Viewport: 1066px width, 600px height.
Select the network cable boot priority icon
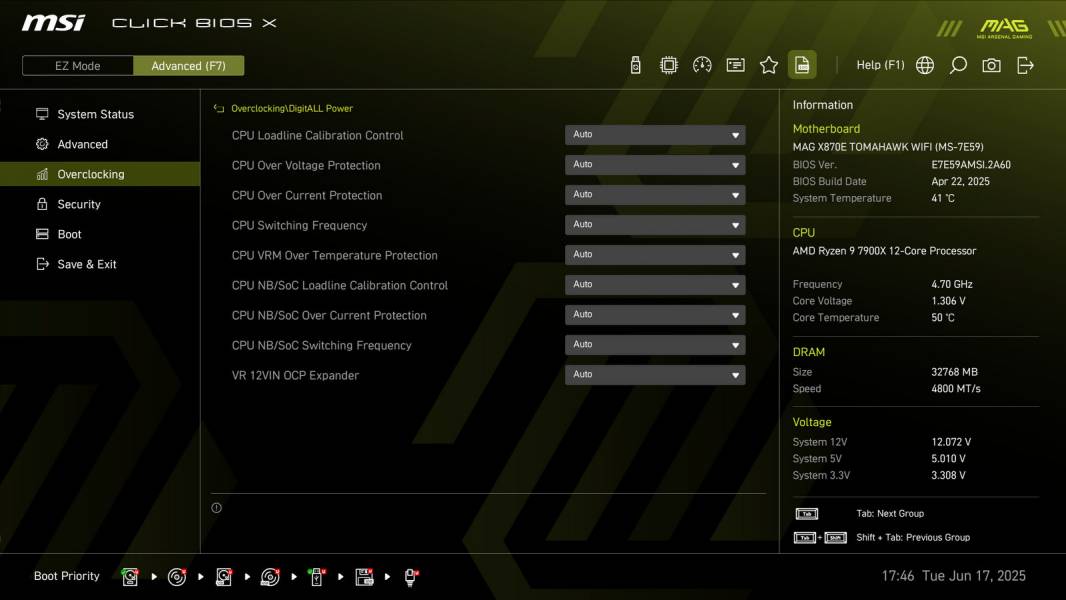pyautogui.click(x=411, y=577)
